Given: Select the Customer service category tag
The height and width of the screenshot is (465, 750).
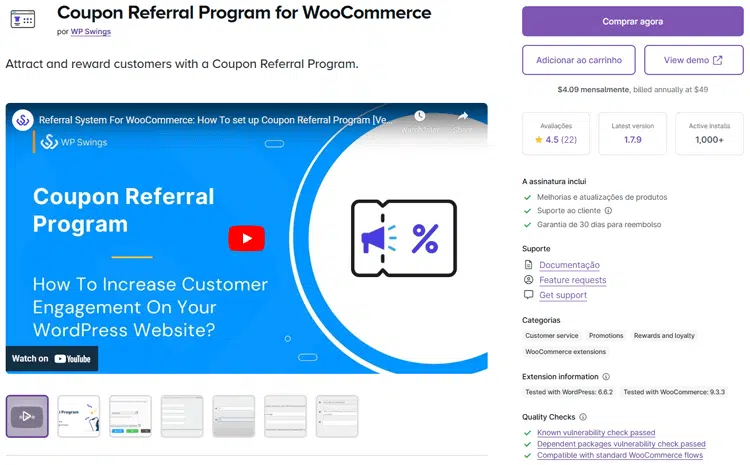Looking at the screenshot, I should pos(551,336).
